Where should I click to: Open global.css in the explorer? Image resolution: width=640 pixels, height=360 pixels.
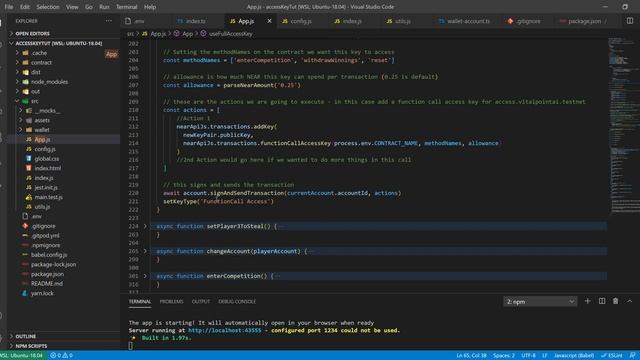pos(47,158)
